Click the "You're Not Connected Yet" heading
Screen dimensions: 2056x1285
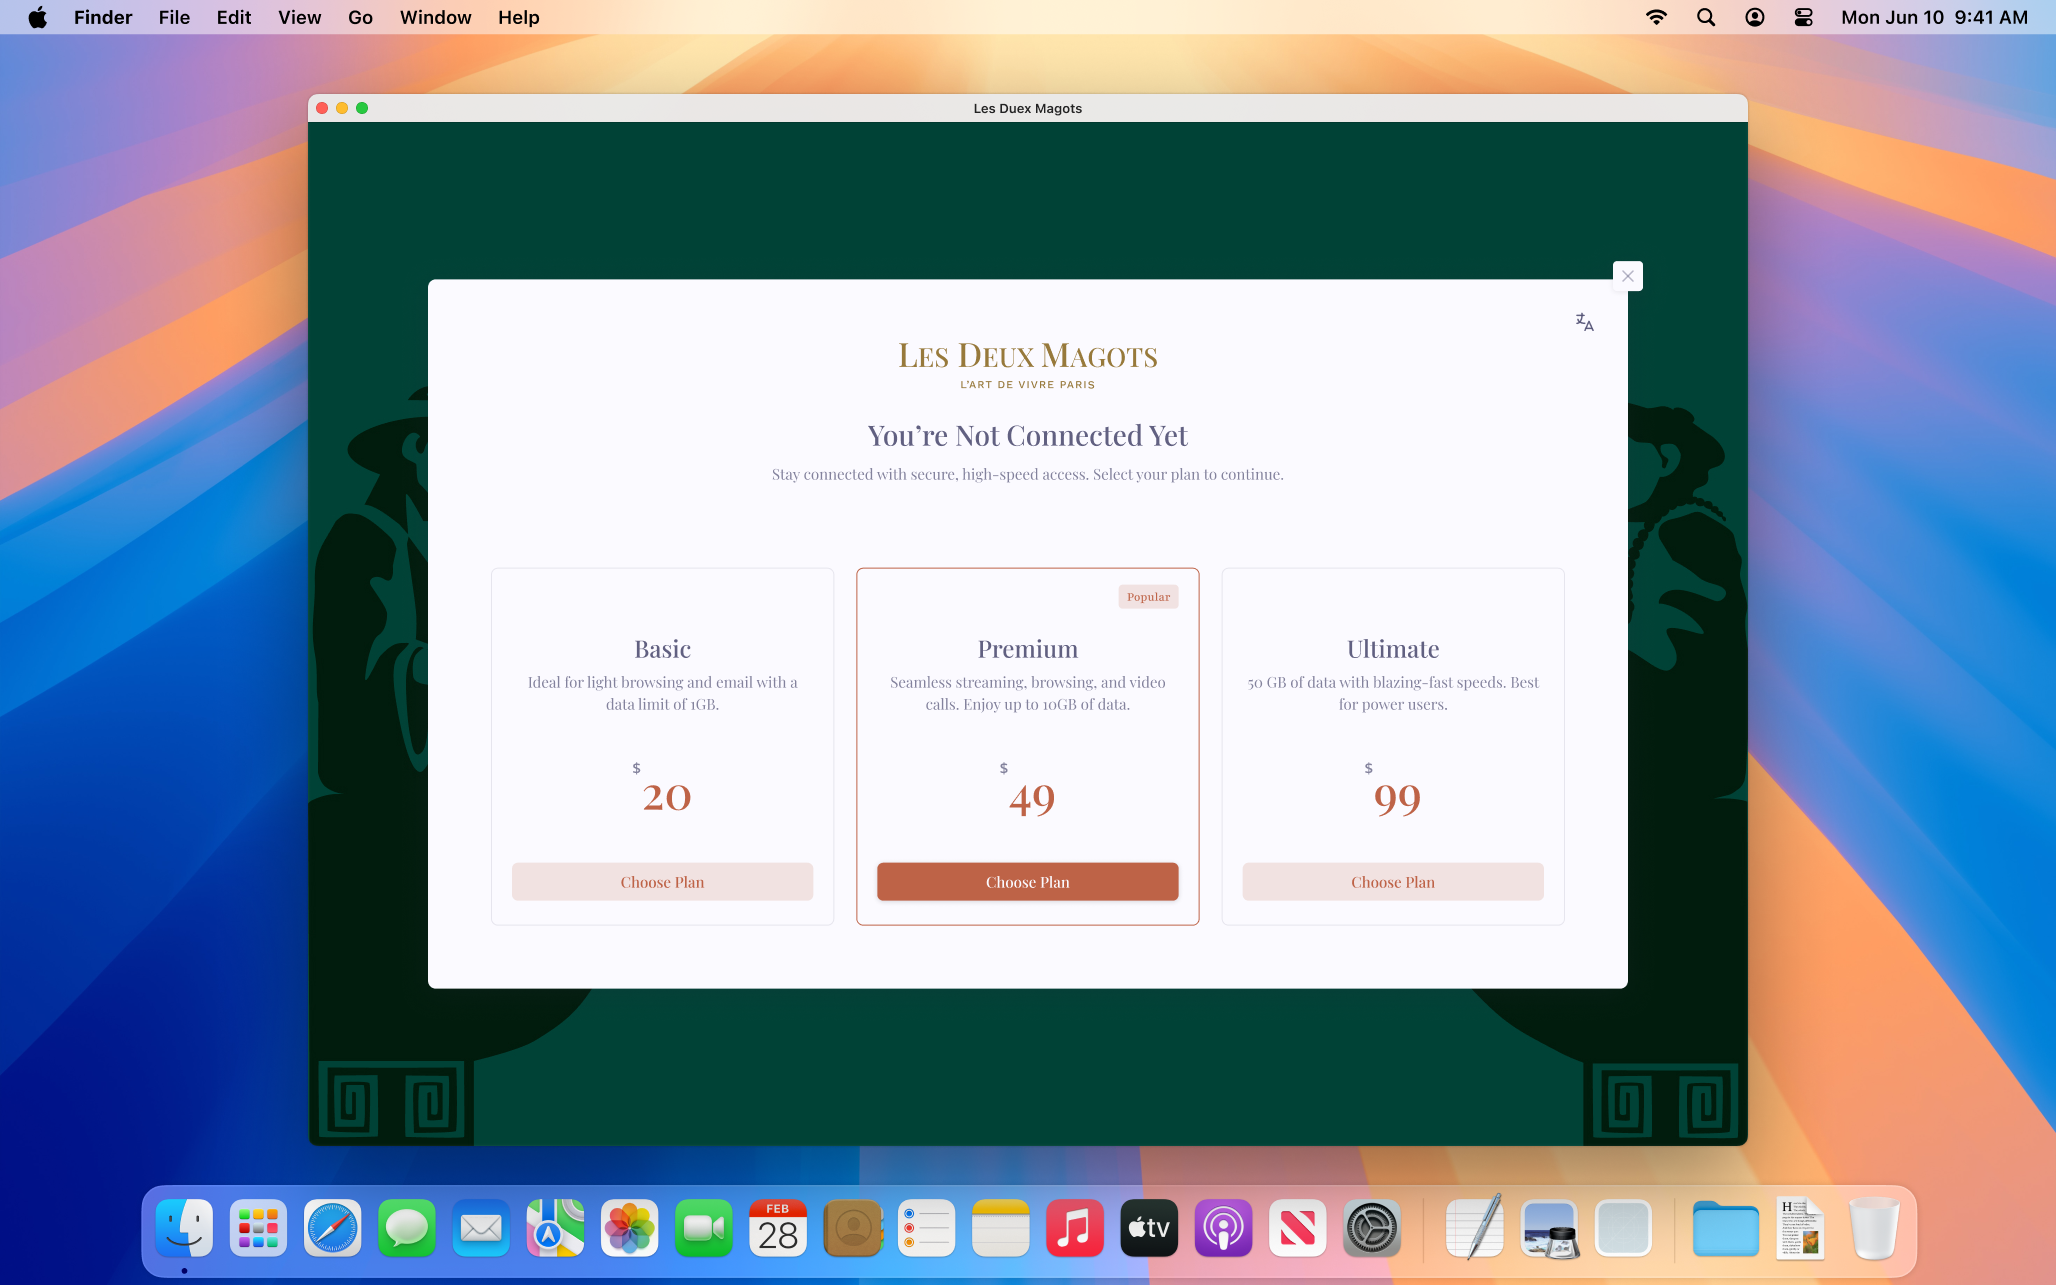coord(1028,436)
